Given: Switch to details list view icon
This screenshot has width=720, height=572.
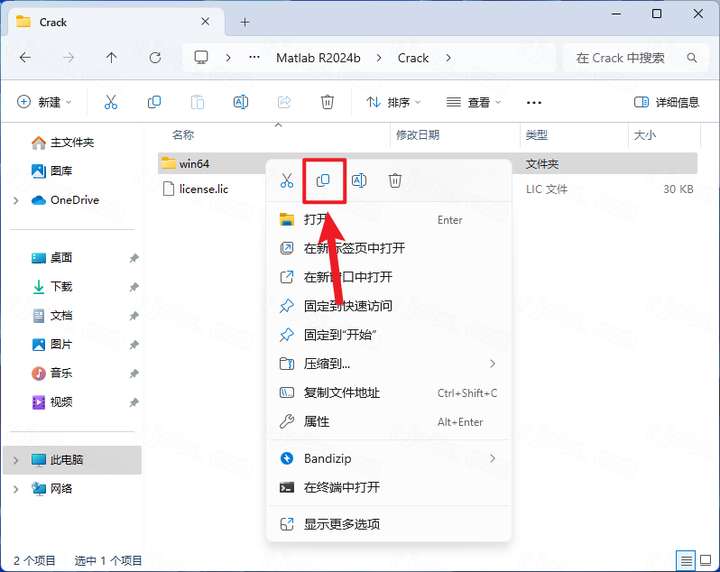Looking at the screenshot, I should tap(686, 561).
